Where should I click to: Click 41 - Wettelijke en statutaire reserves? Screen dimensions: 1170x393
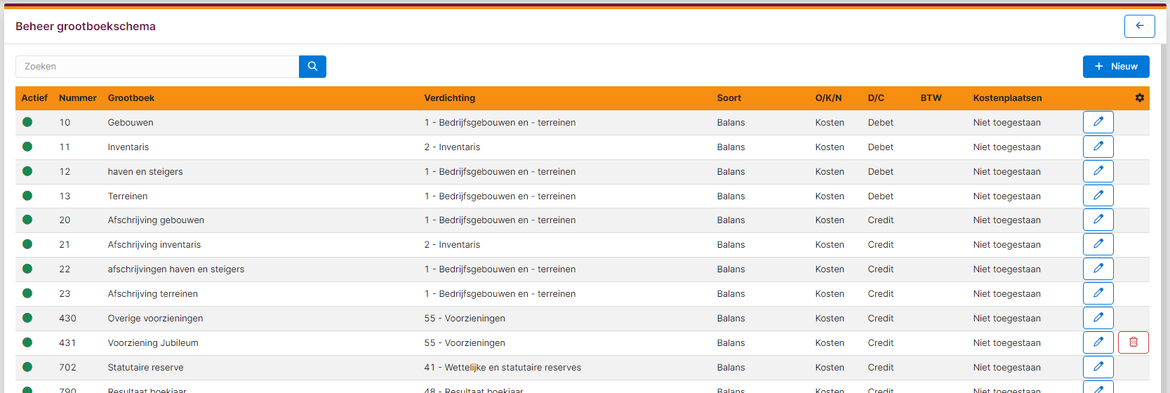[x=502, y=368]
